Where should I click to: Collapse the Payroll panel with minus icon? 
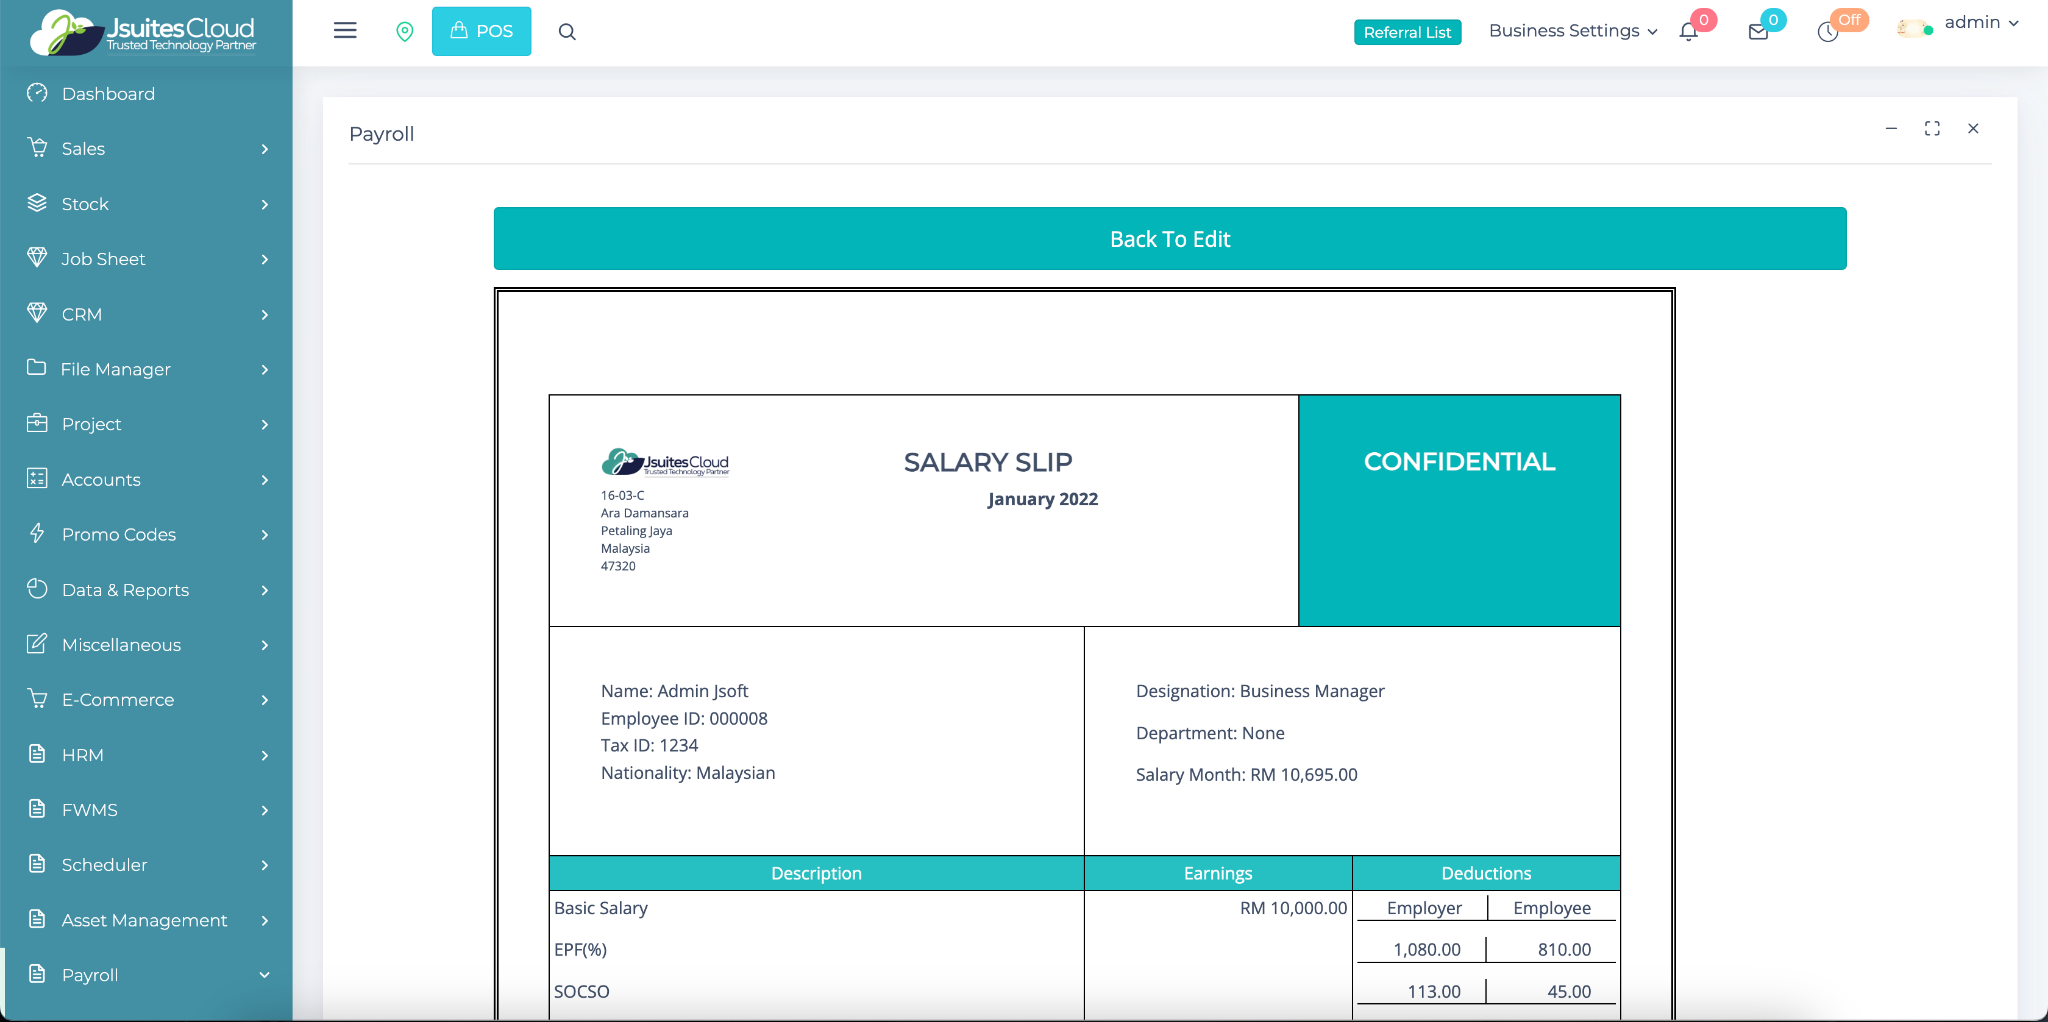(1891, 129)
